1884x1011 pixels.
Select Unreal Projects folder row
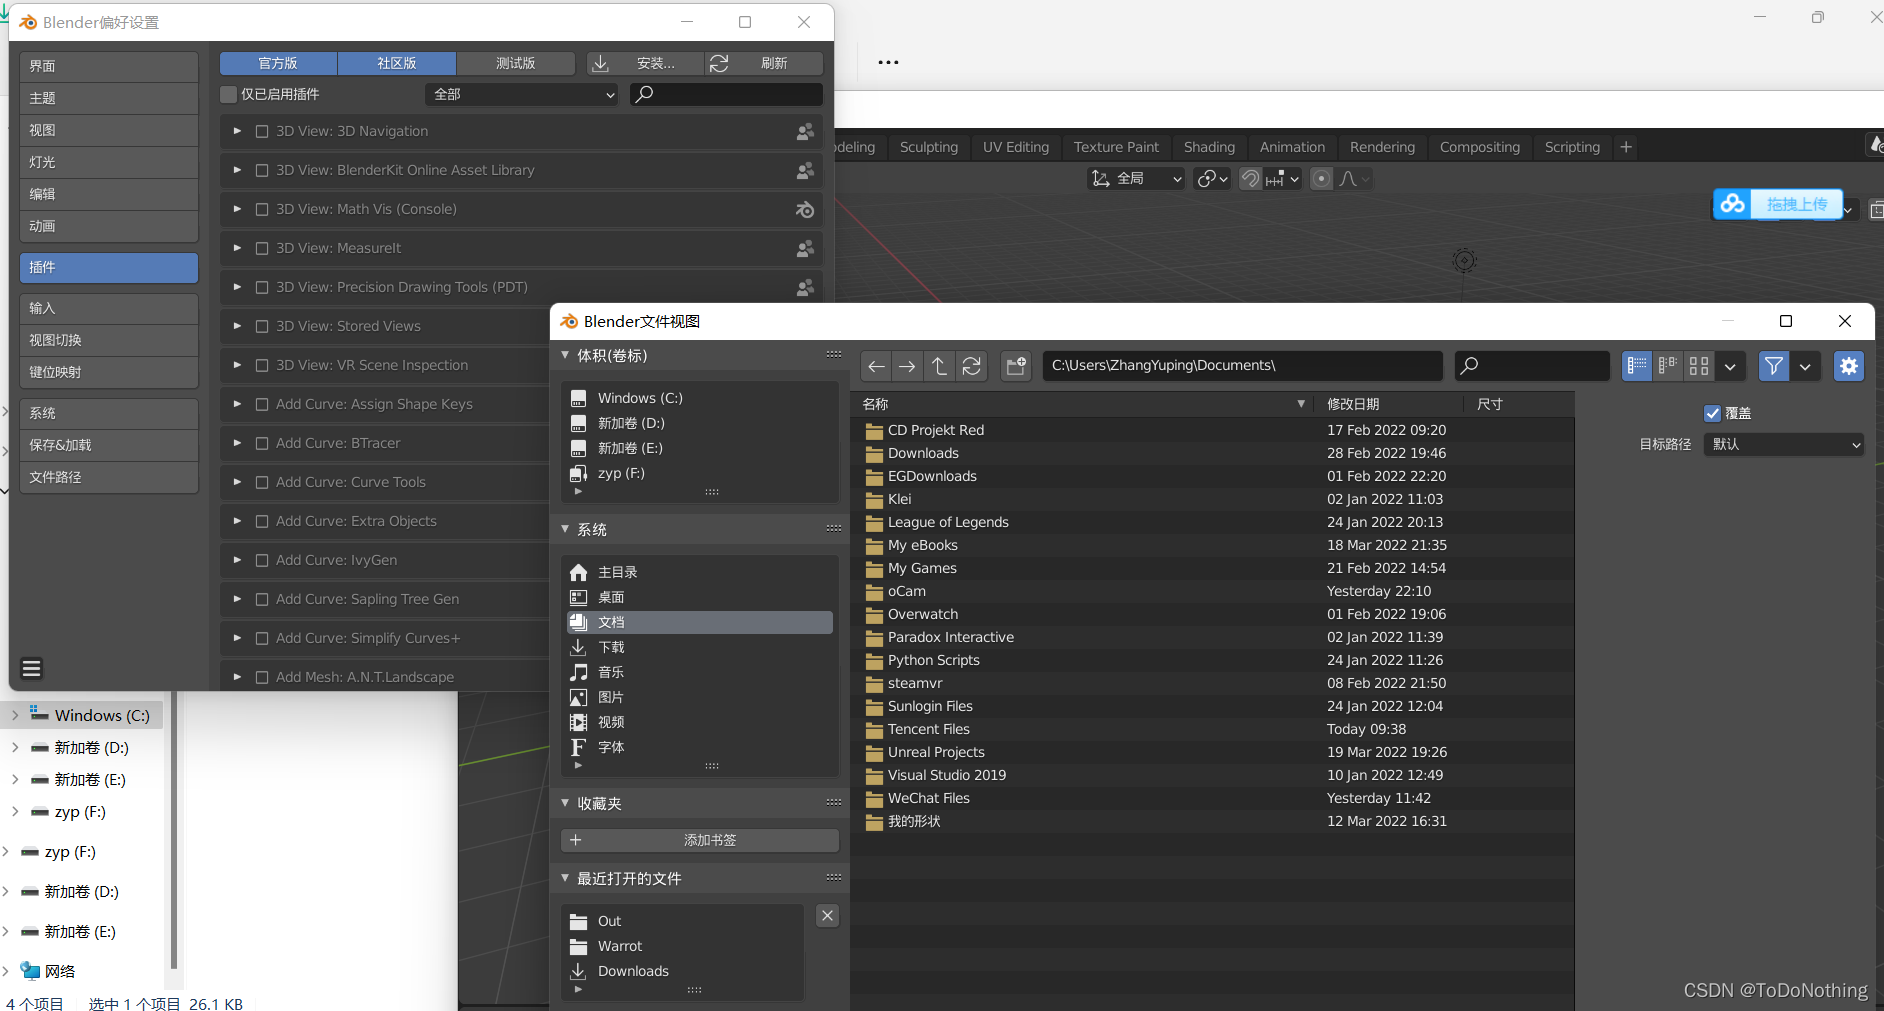coord(1212,752)
